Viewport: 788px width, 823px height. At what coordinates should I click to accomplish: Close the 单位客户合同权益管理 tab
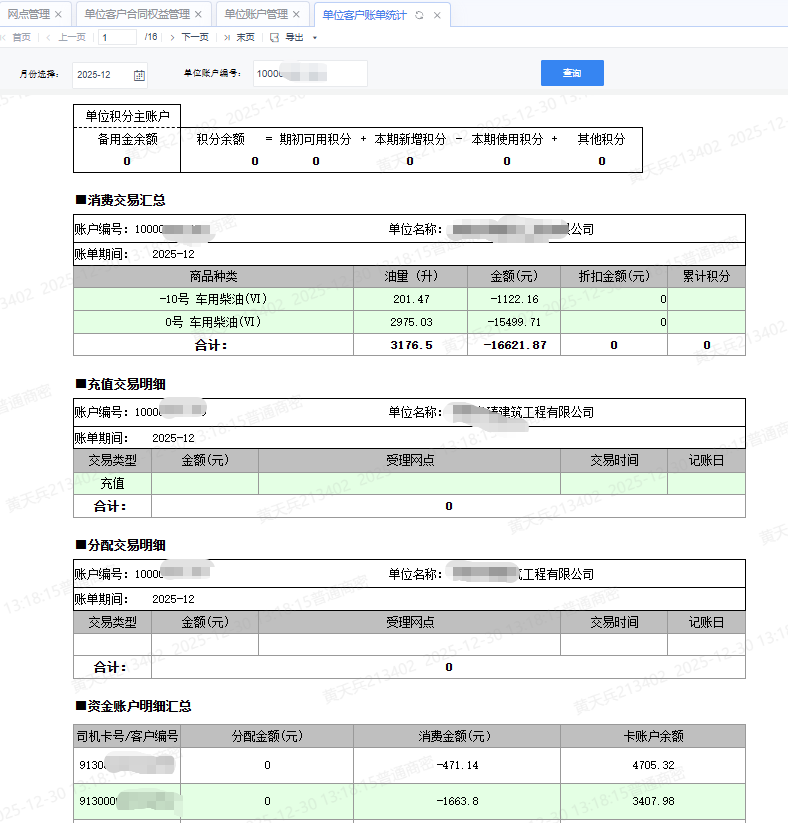point(198,15)
